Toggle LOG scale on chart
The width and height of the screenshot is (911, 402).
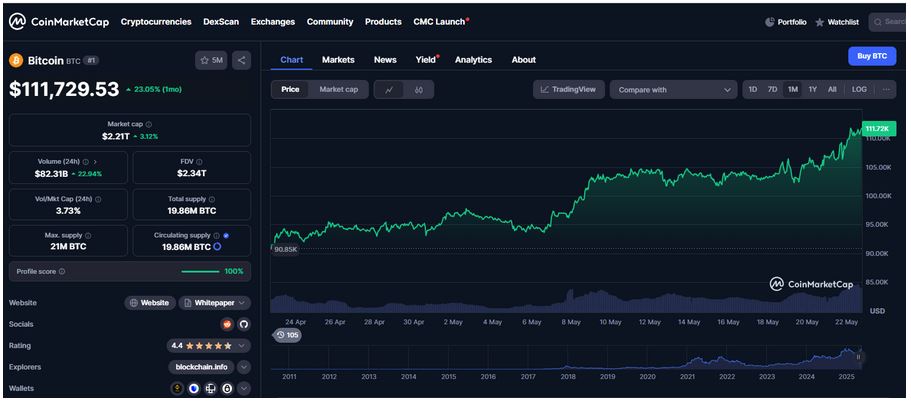coord(859,89)
